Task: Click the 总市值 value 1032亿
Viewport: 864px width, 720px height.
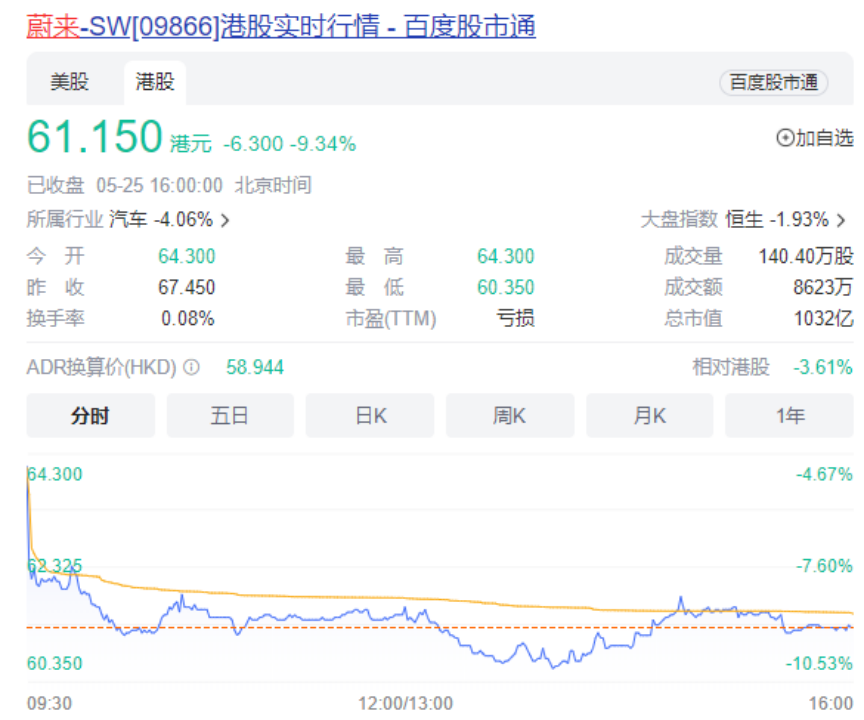Action: [x=824, y=318]
